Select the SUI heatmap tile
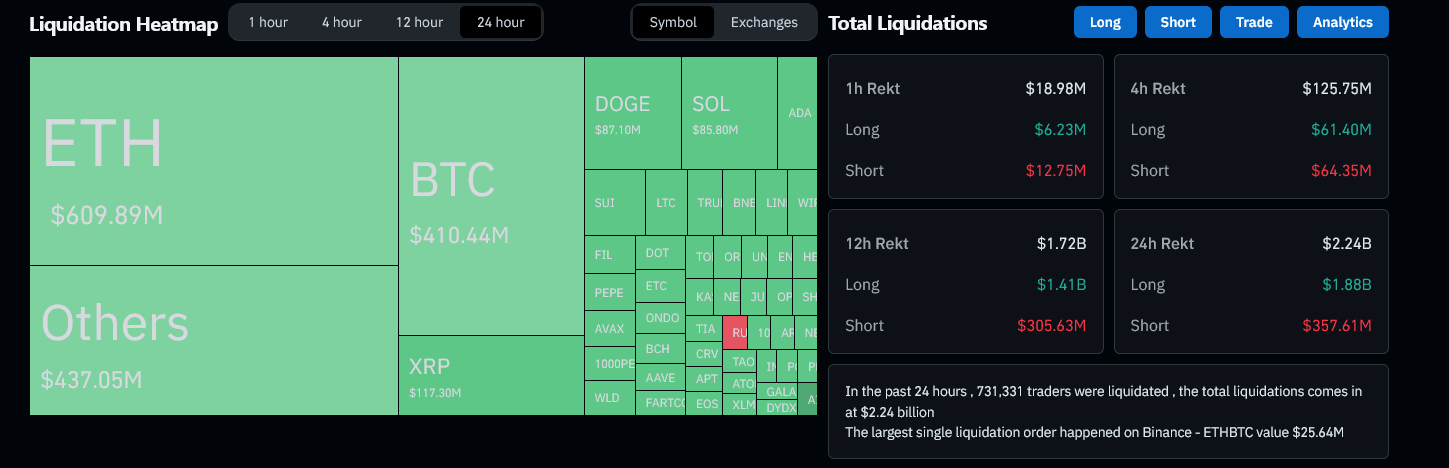The image size is (1449, 468). pyautogui.click(x=614, y=203)
